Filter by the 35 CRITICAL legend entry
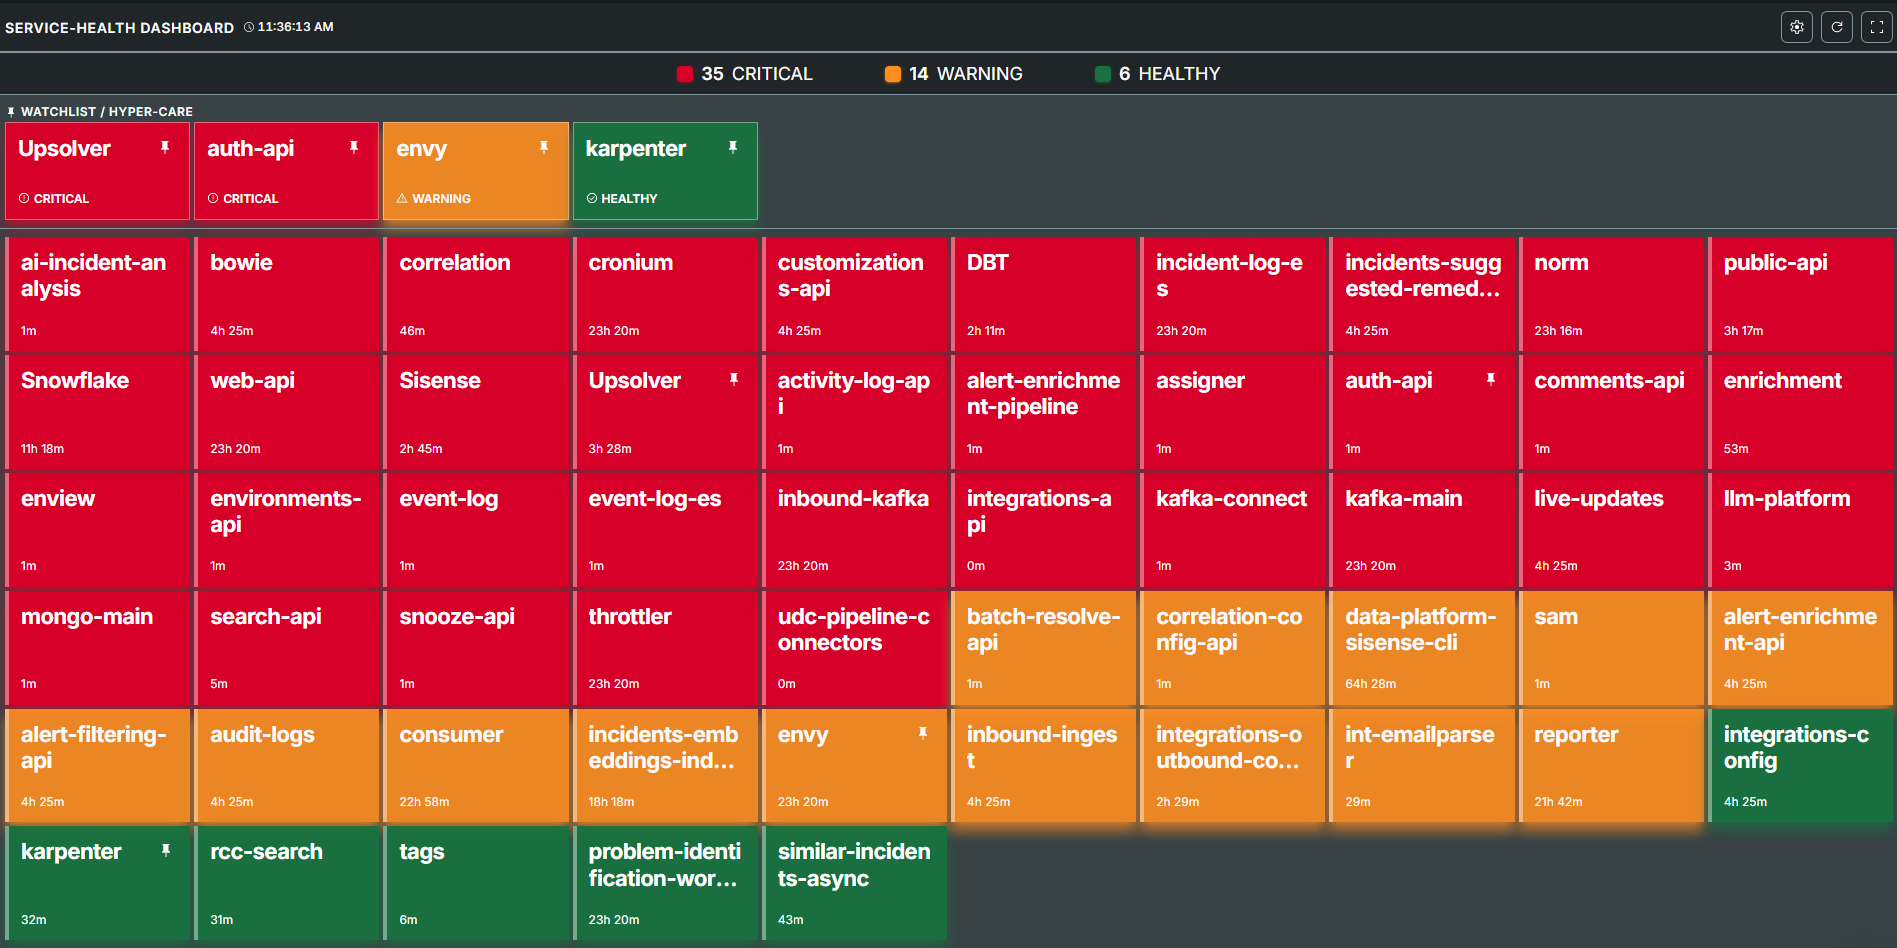Screen dimensions: 1897x948 757,73
